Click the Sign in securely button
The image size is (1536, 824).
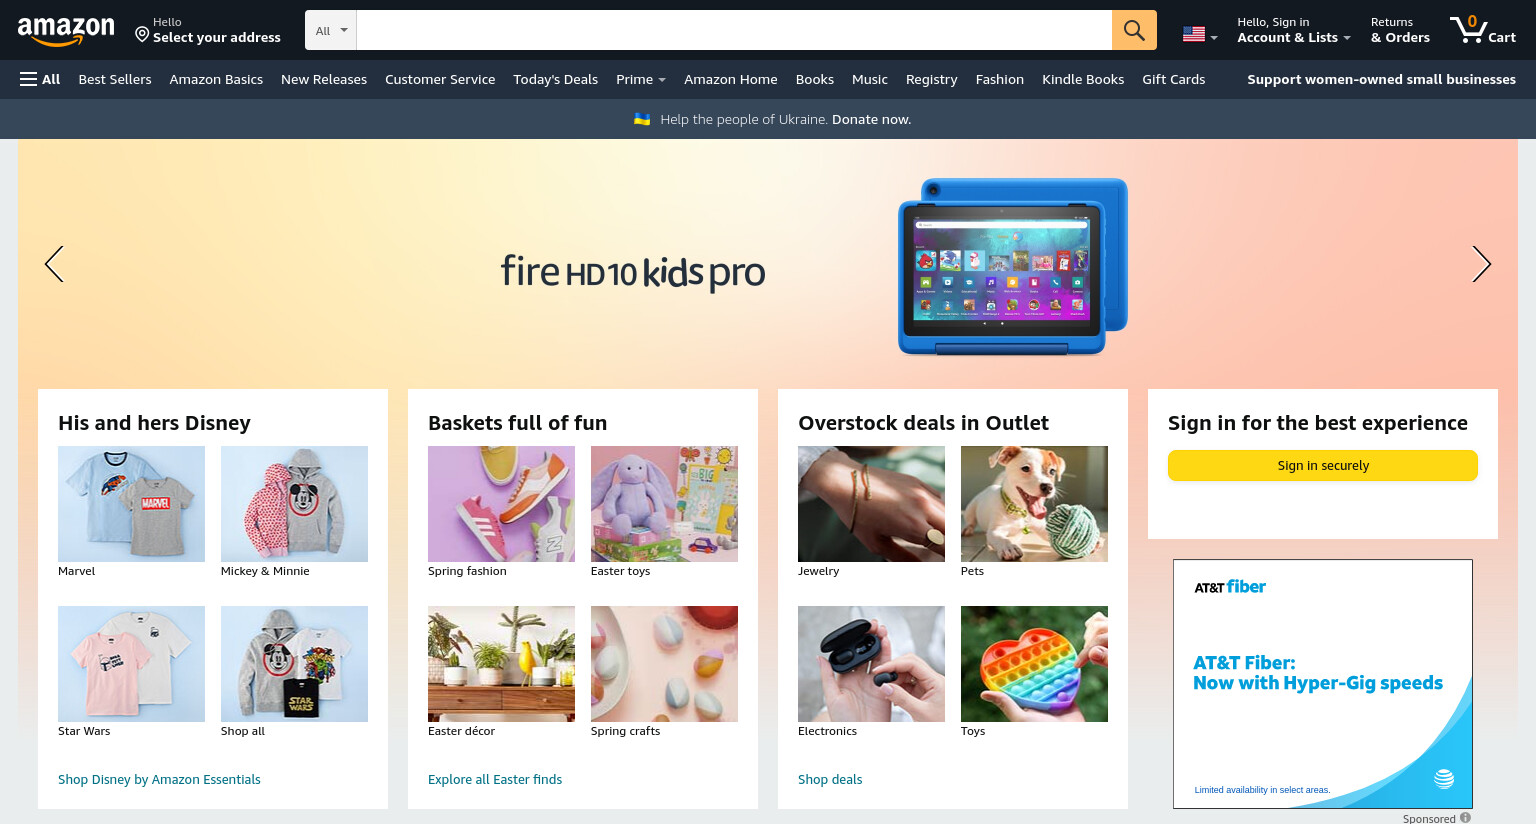(1322, 465)
